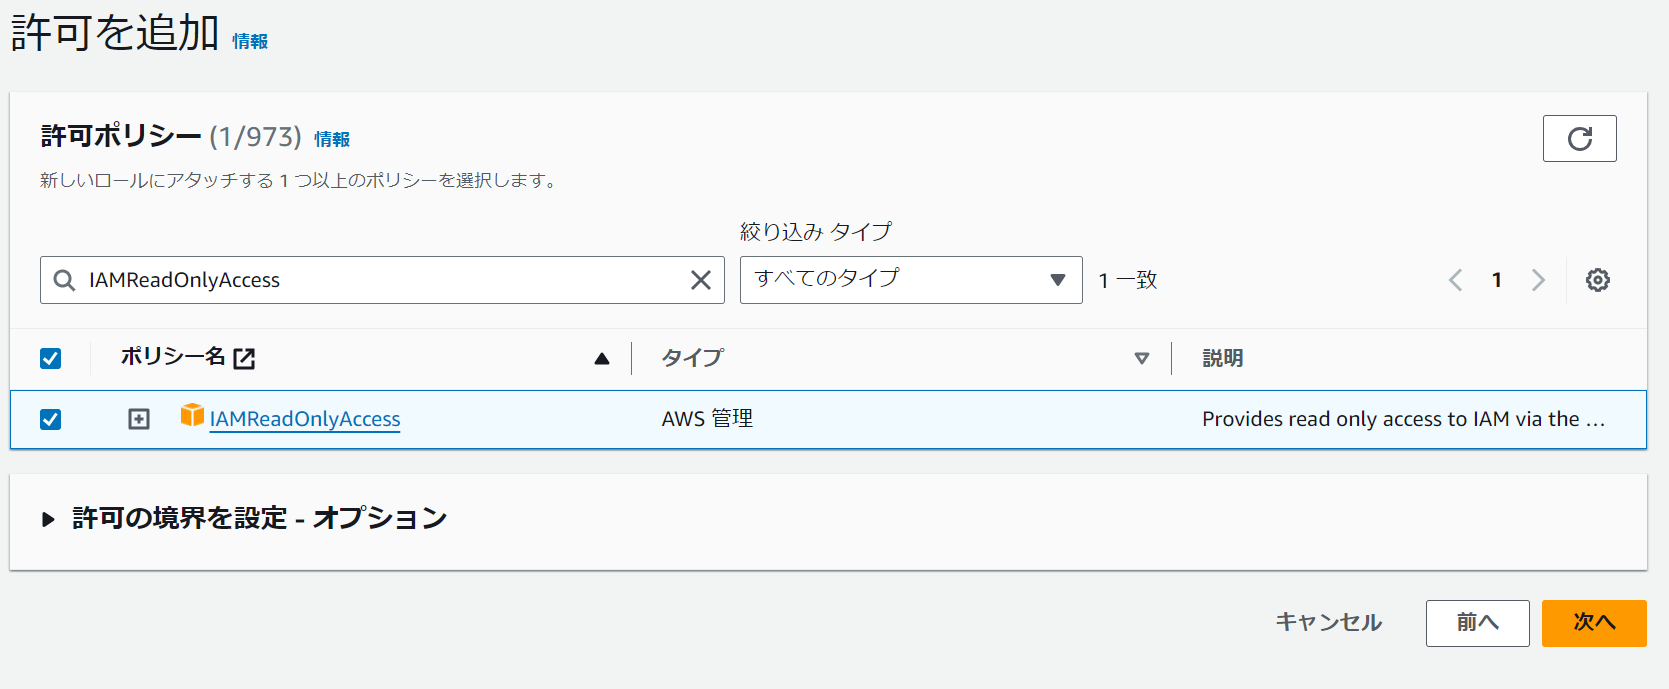Viewport: 1669px width, 689px height.
Task: Expand the IAMReadOnlyAccess policy details
Action: pos(139,419)
